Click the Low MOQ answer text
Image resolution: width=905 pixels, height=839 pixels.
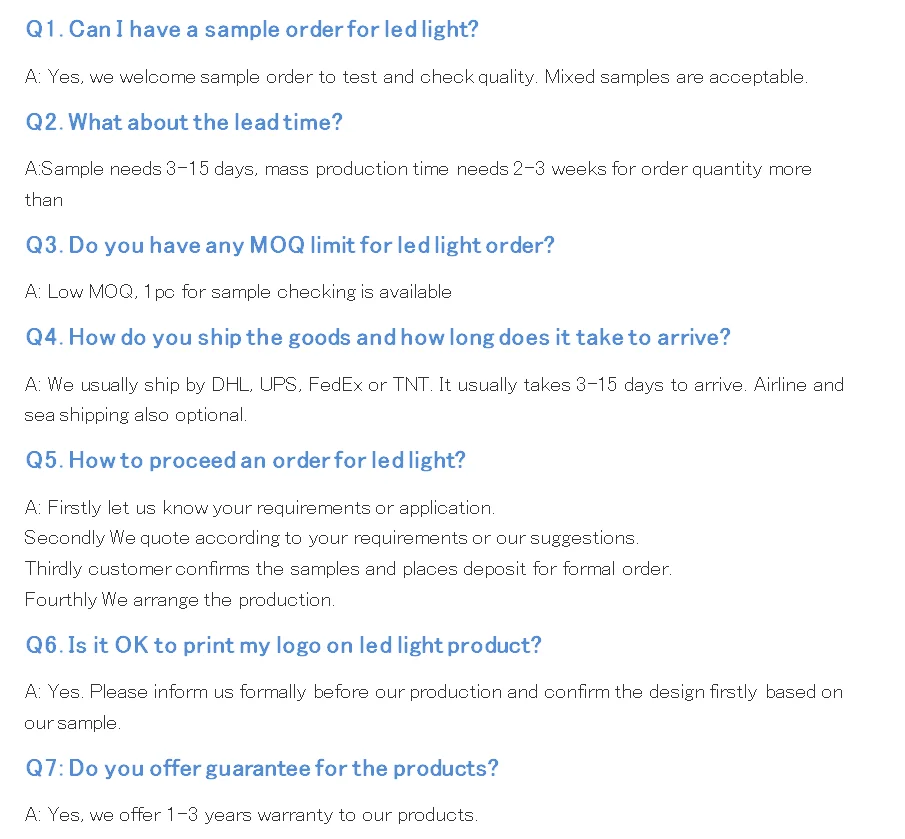click(238, 292)
